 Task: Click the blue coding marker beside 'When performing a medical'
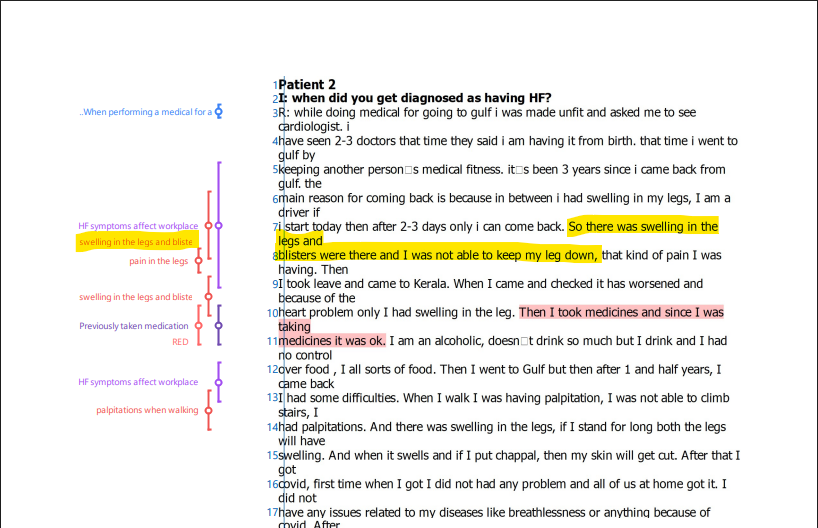tap(219, 112)
